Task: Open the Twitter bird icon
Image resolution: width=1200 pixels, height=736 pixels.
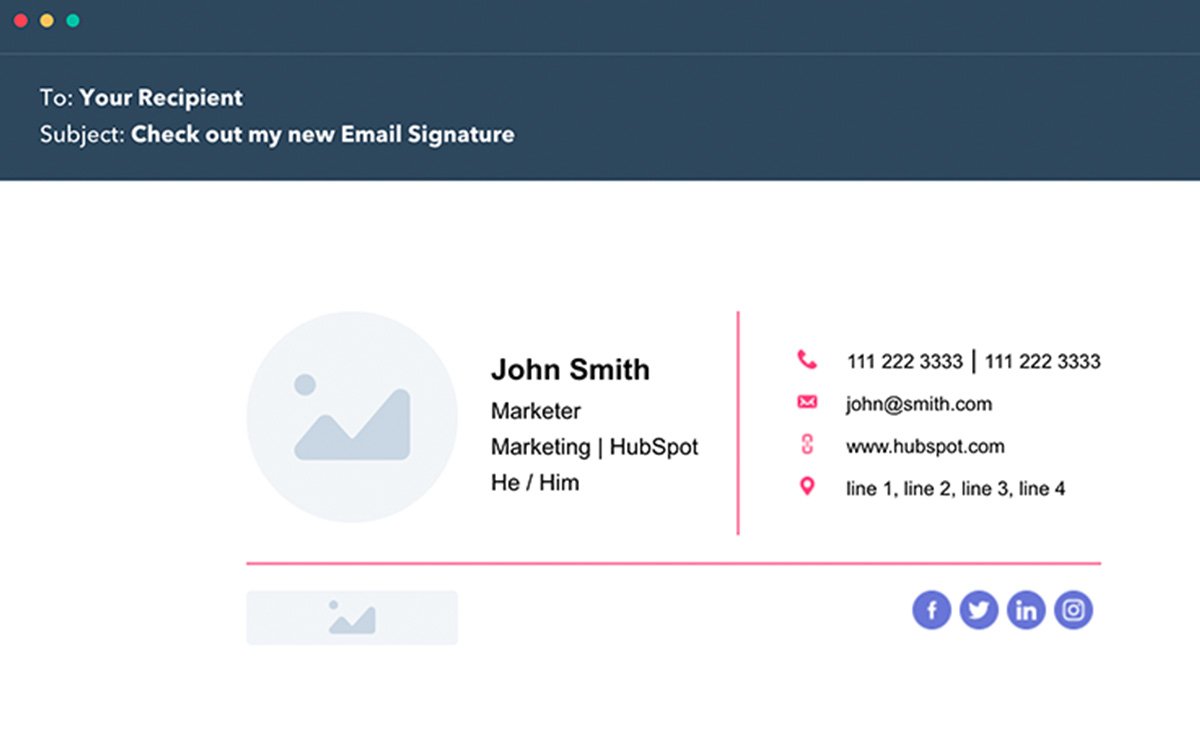Action: tap(978, 609)
